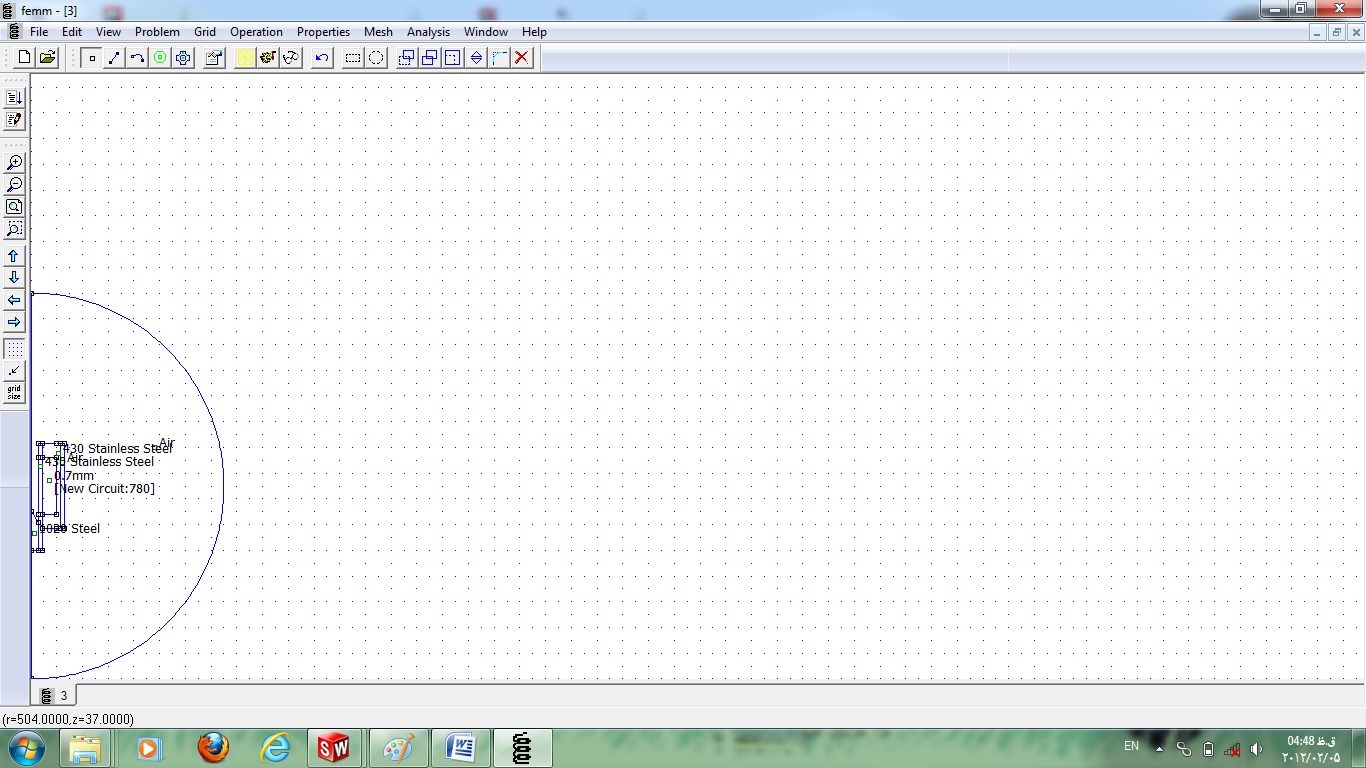This screenshot has height=768, width=1366.
Task: Expand the Problem menu
Action: point(157,32)
